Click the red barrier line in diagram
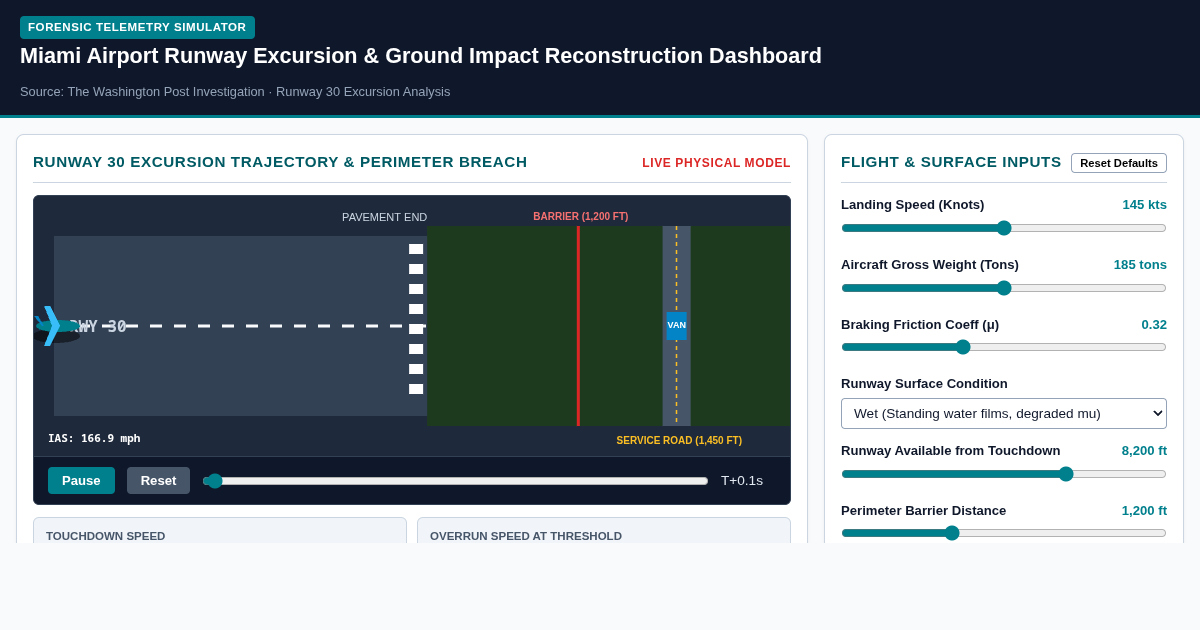This screenshot has width=1200, height=630. coord(578,326)
